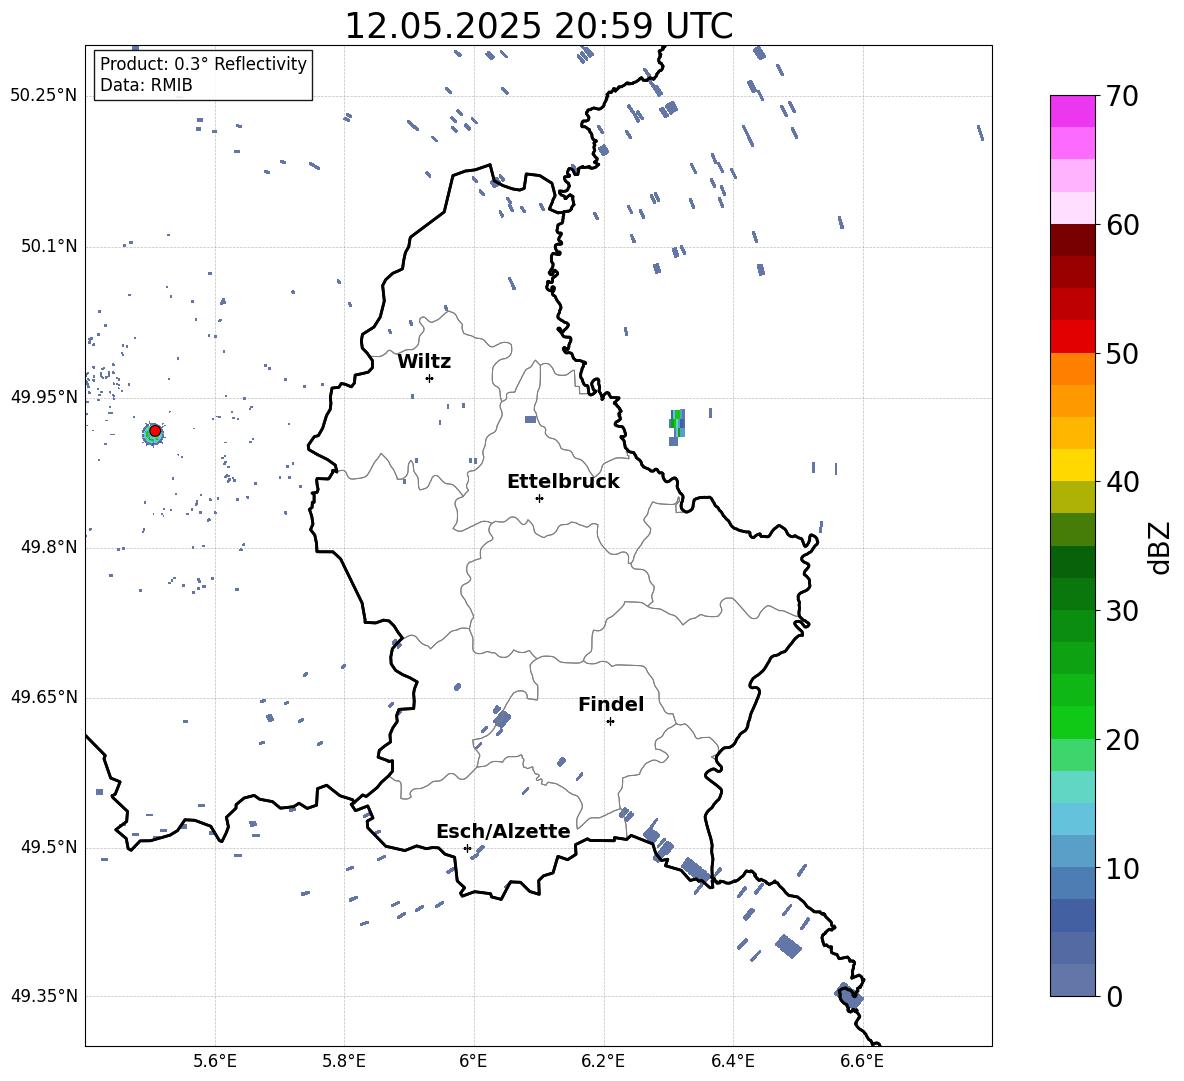This screenshot has width=1184, height=1081.
Task: Click the Product: 0.3° Reflectivity text
Action: (x=203, y=64)
